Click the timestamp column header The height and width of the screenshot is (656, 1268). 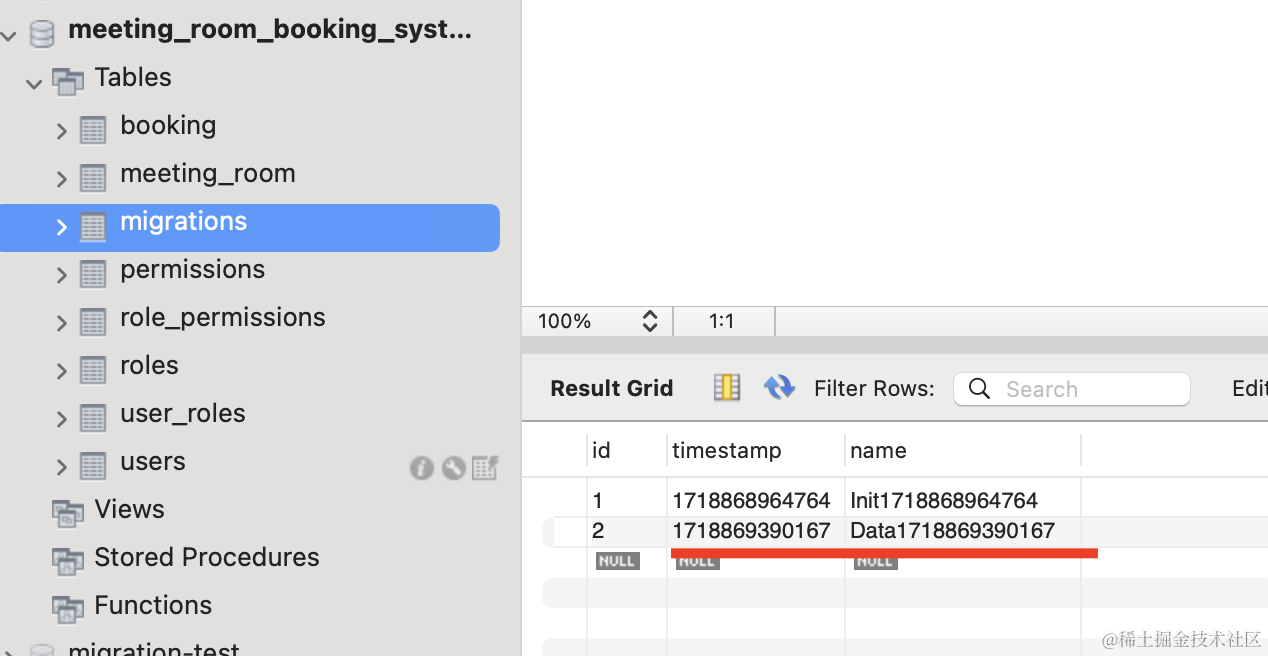pyautogui.click(x=726, y=451)
